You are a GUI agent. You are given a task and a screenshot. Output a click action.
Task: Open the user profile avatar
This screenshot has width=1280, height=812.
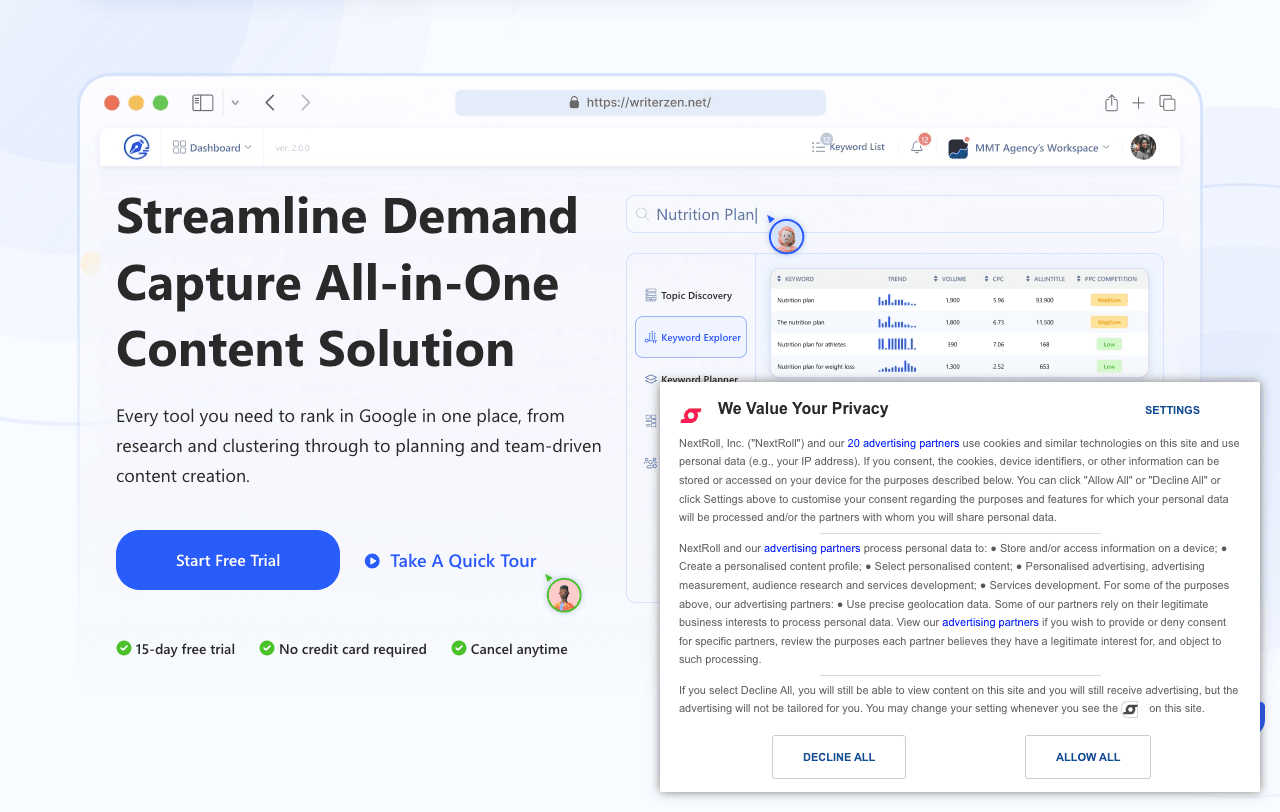point(1143,147)
